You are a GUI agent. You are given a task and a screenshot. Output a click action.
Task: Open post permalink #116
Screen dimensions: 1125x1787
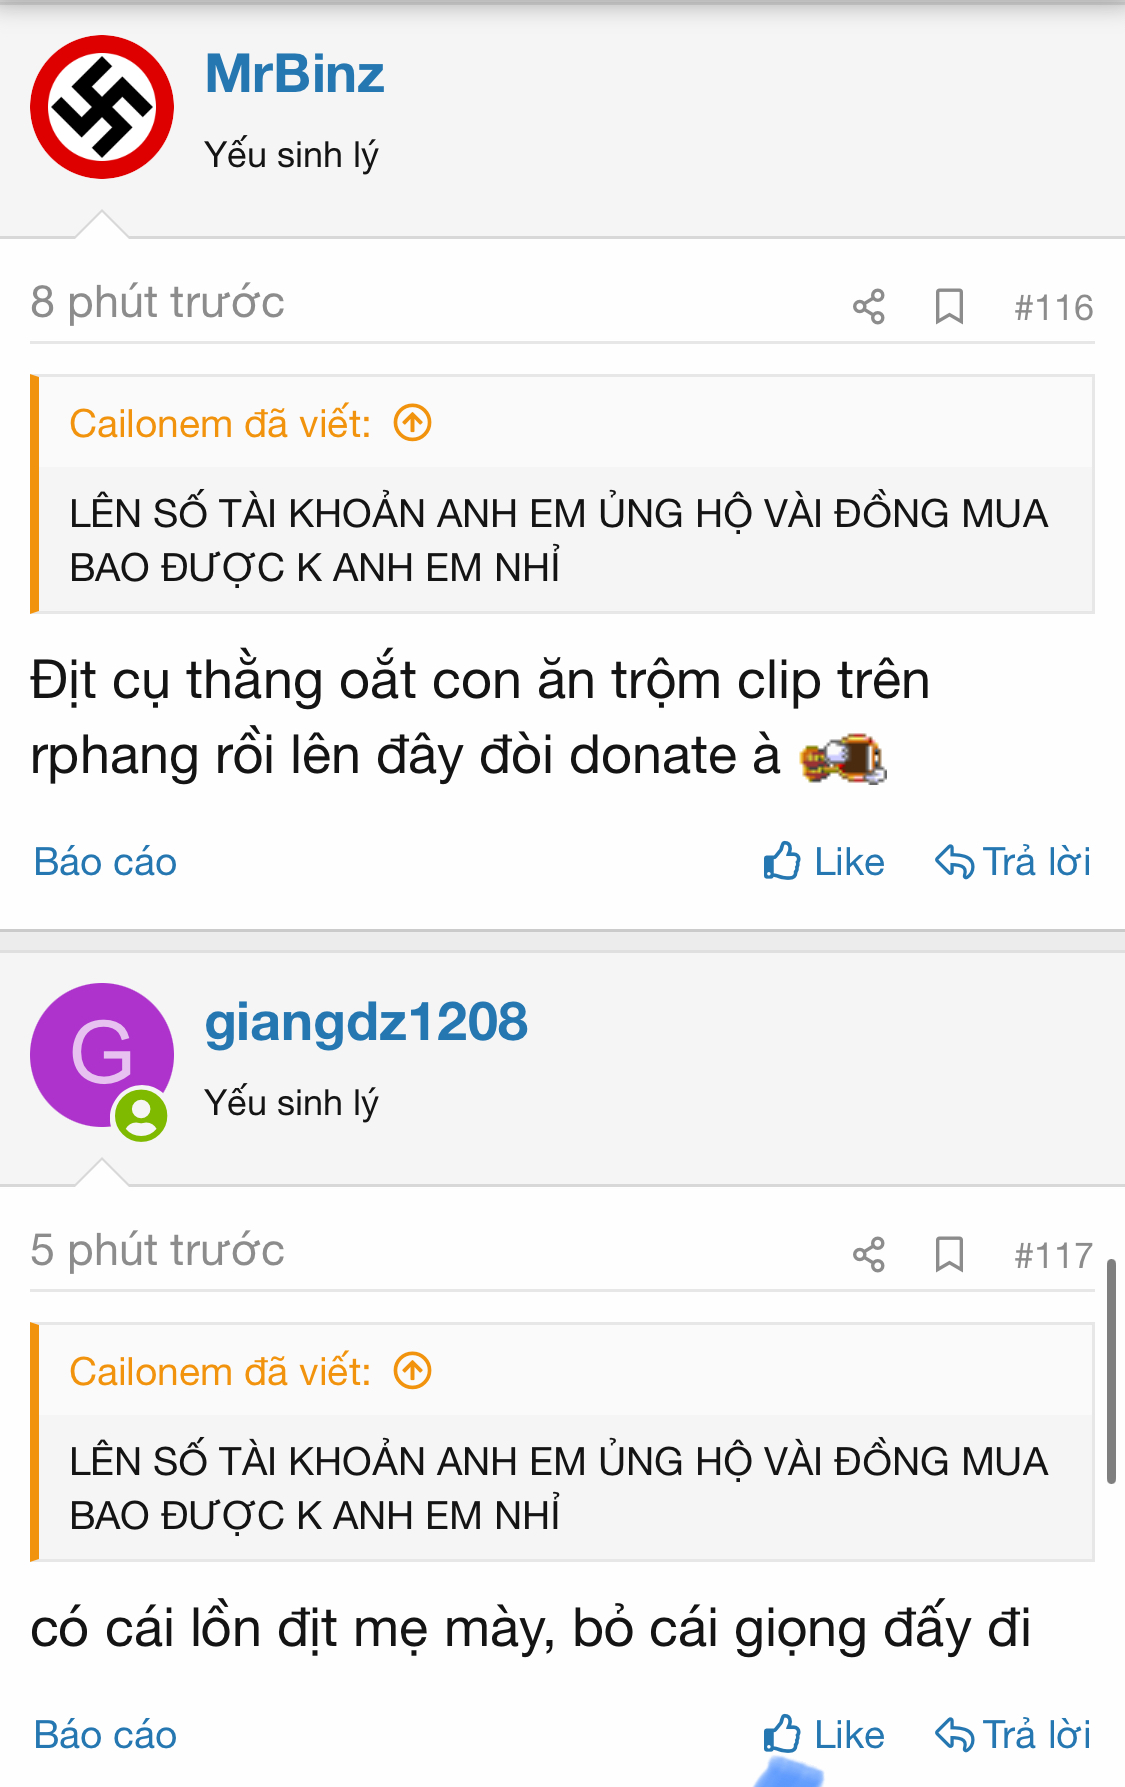click(x=1053, y=307)
